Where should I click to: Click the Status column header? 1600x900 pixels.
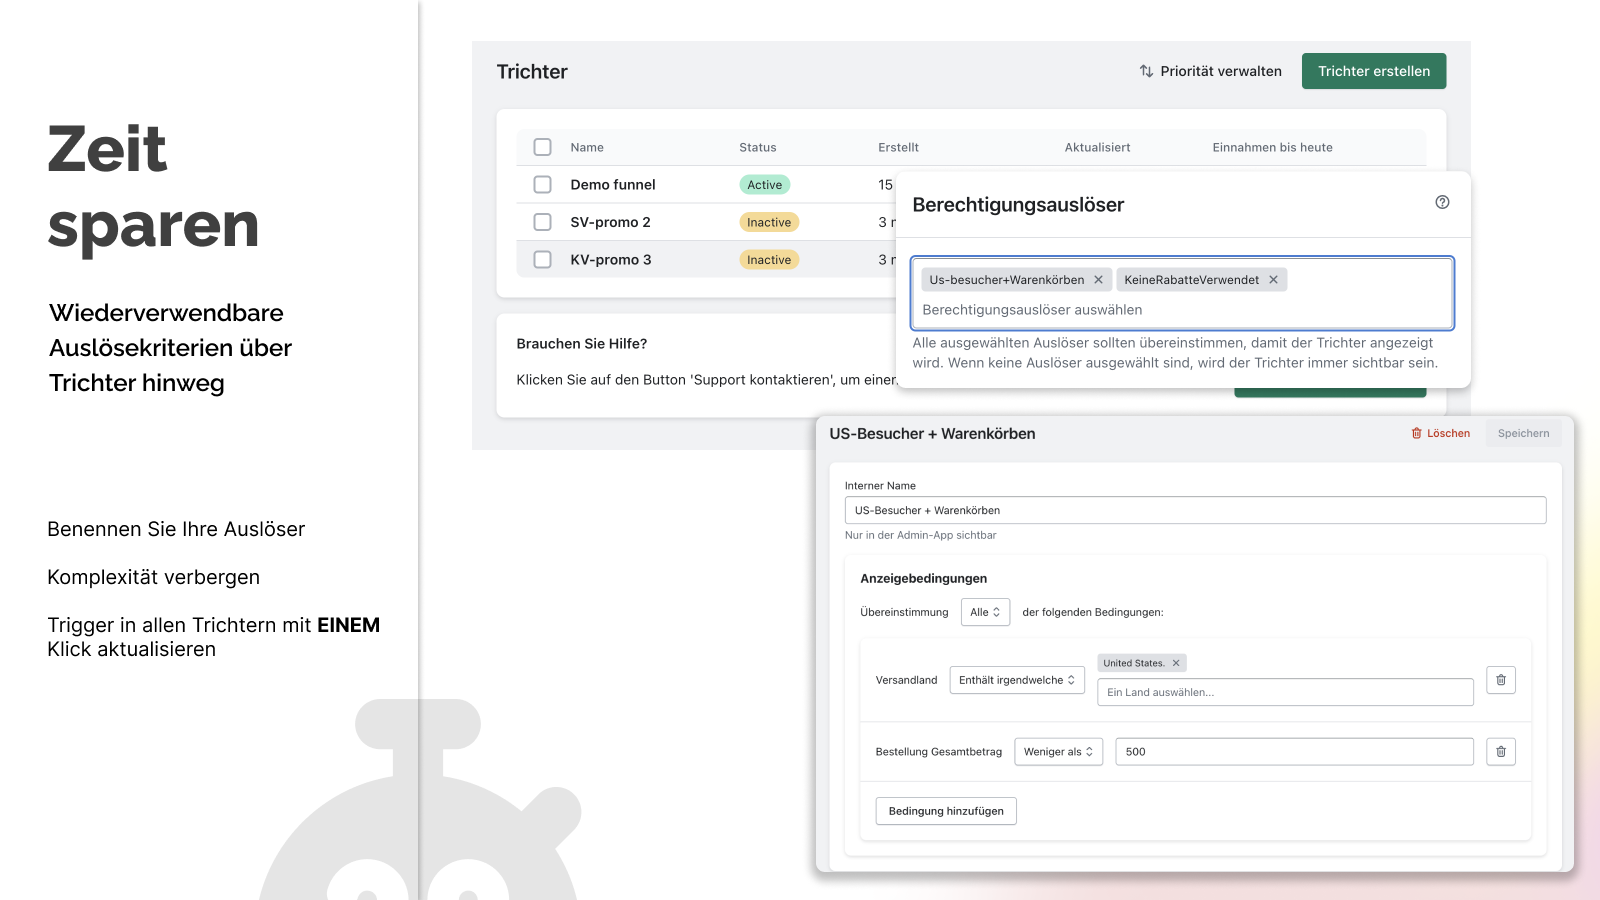click(x=758, y=147)
